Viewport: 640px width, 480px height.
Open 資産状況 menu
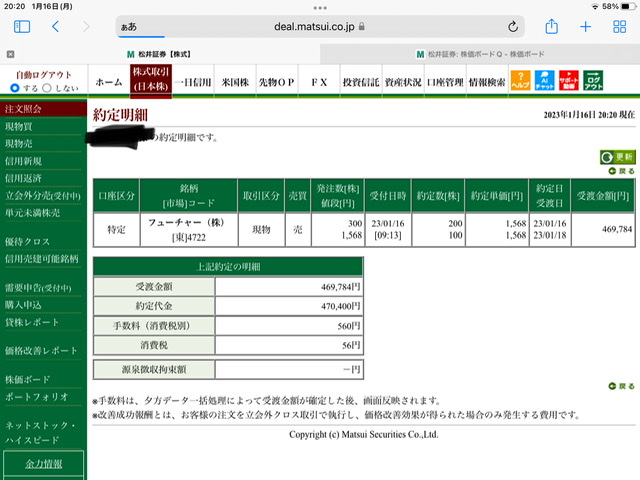[x=403, y=82]
